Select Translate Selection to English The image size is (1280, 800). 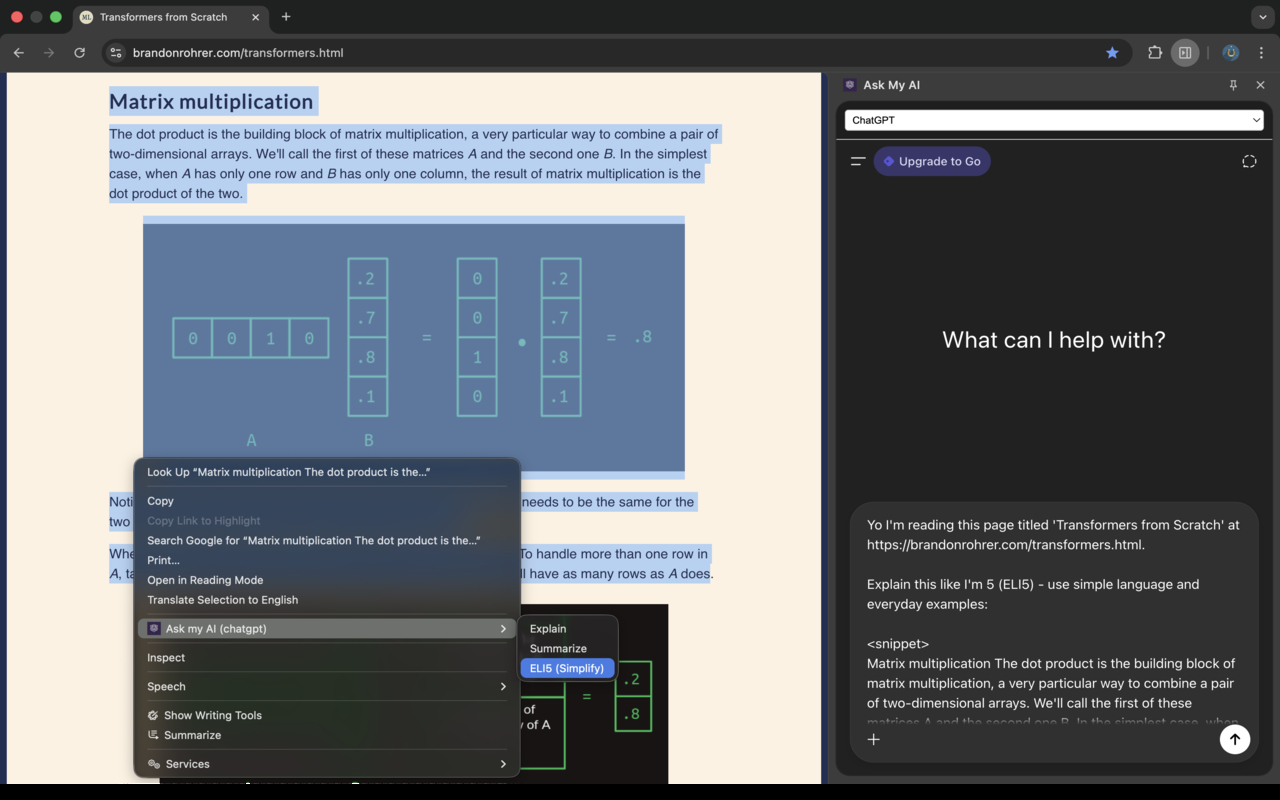tap(327, 600)
